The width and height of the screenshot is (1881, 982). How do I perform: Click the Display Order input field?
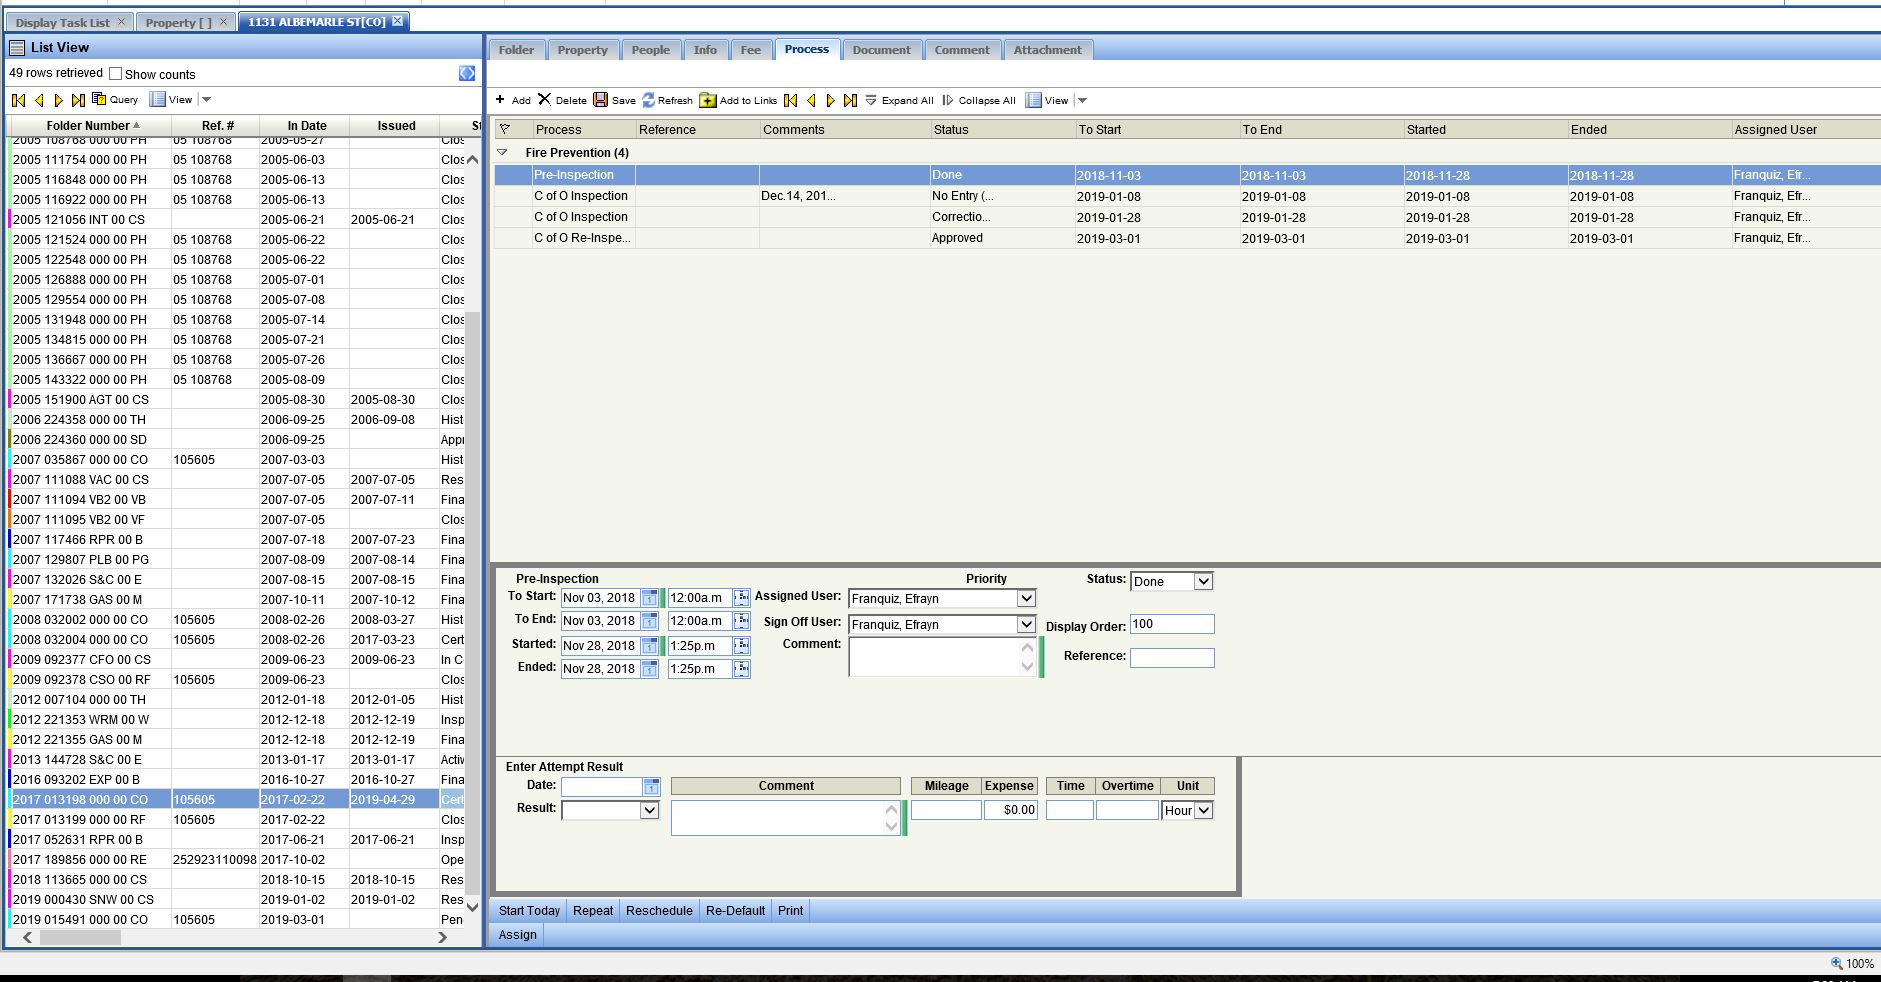tap(1171, 624)
